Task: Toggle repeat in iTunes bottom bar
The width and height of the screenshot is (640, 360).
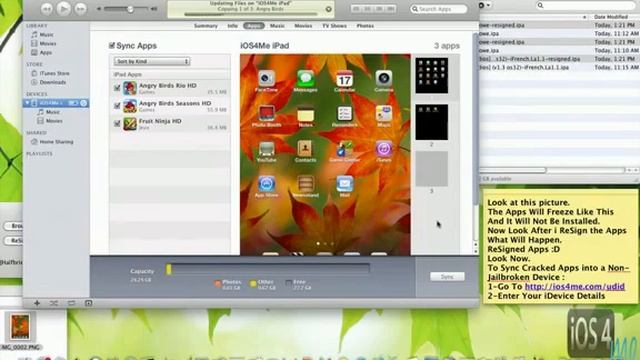Action: click(71, 303)
